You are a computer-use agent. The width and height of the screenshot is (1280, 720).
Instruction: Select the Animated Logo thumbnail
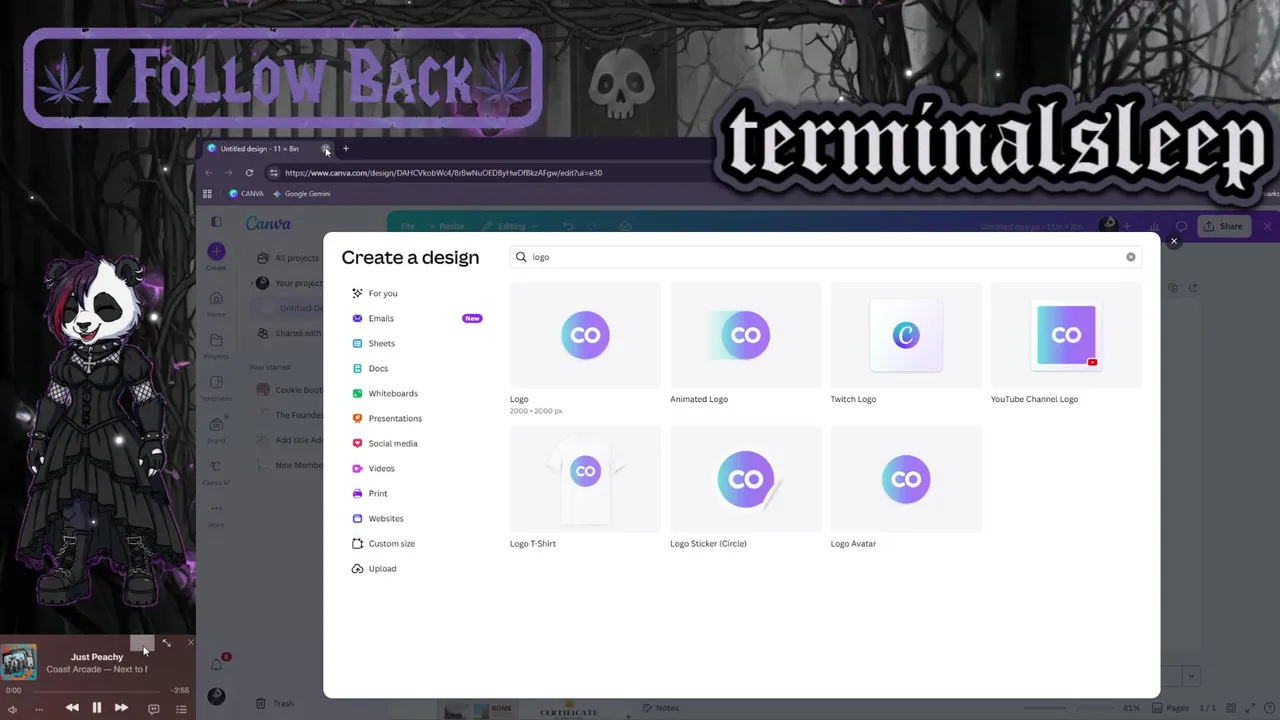[746, 335]
